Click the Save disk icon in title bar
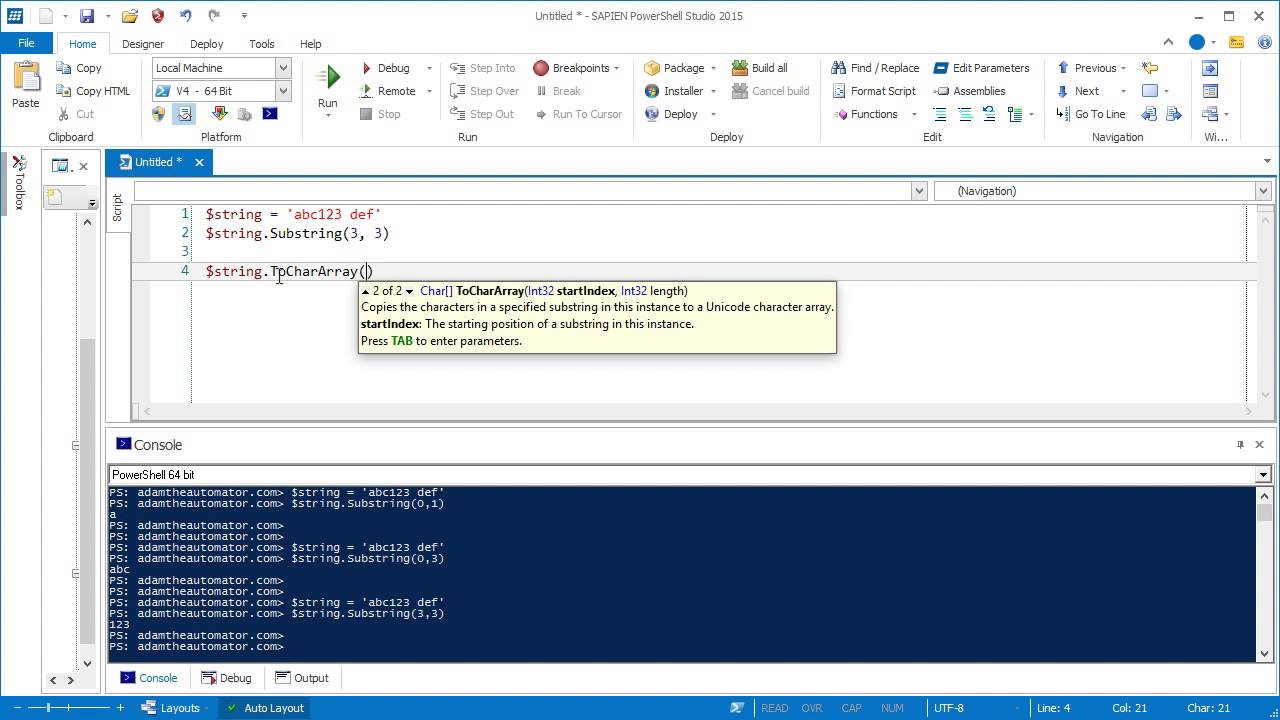The height and width of the screenshot is (720, 1280). [x=87, y=16]
